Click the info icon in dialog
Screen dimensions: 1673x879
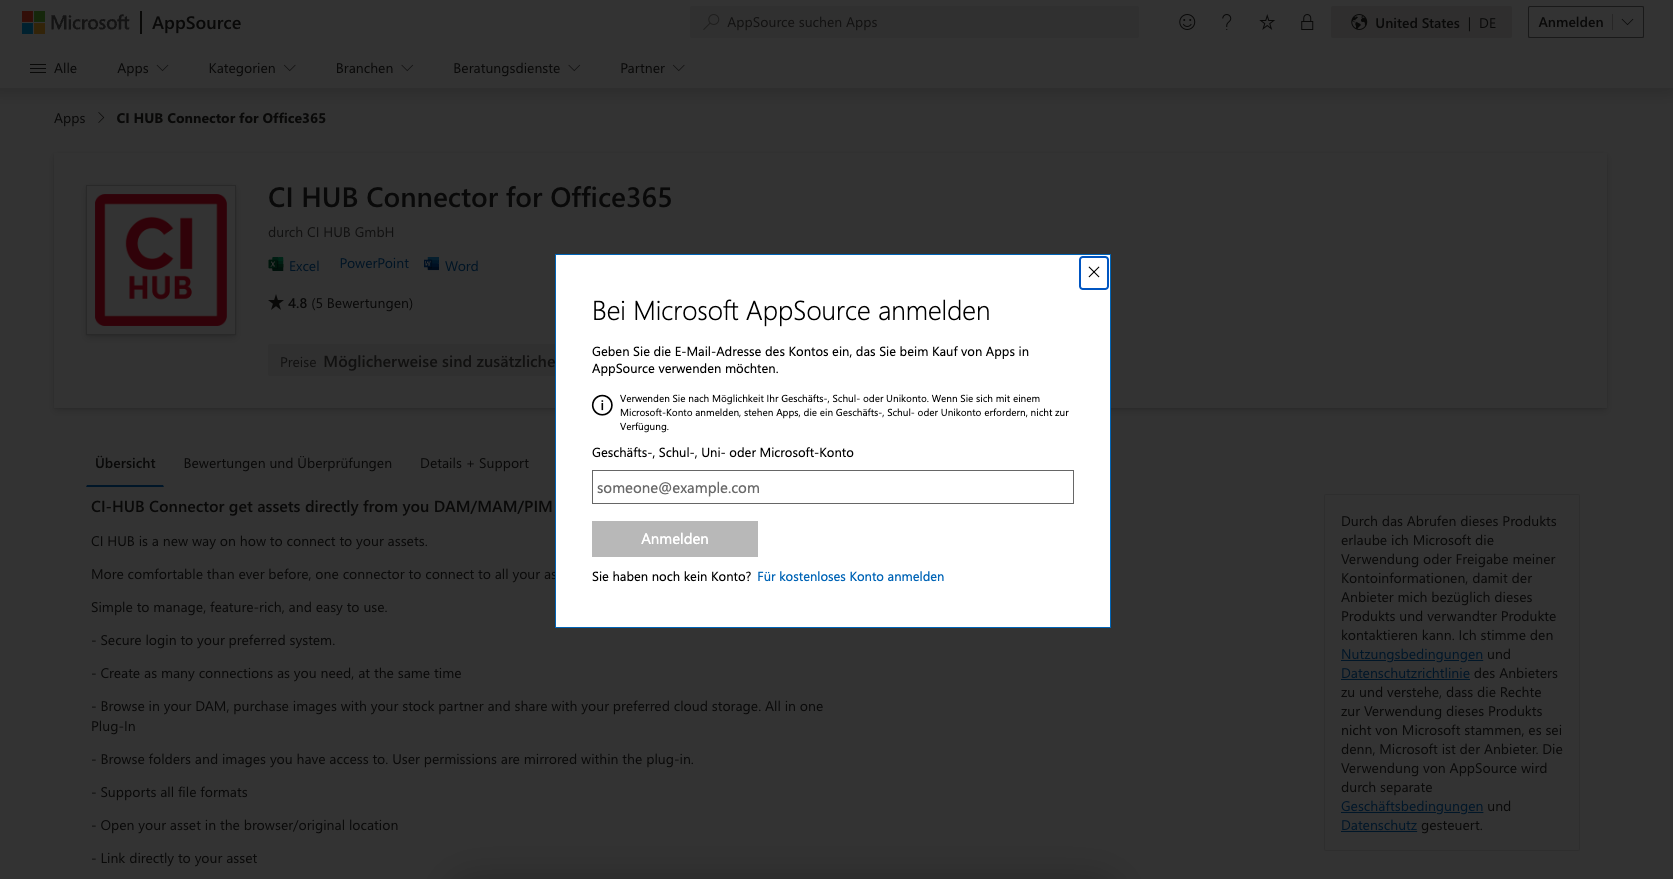602,405
